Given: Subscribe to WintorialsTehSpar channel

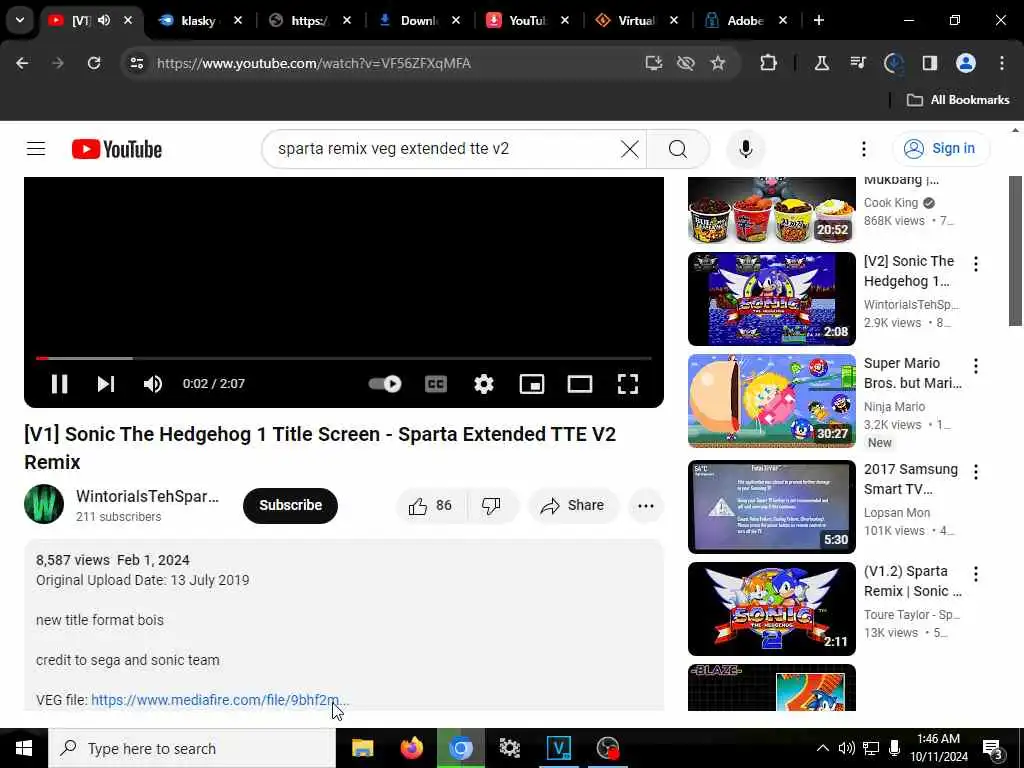Looking at the screenshot, I should pyautogui.click(x=290, y=505).
